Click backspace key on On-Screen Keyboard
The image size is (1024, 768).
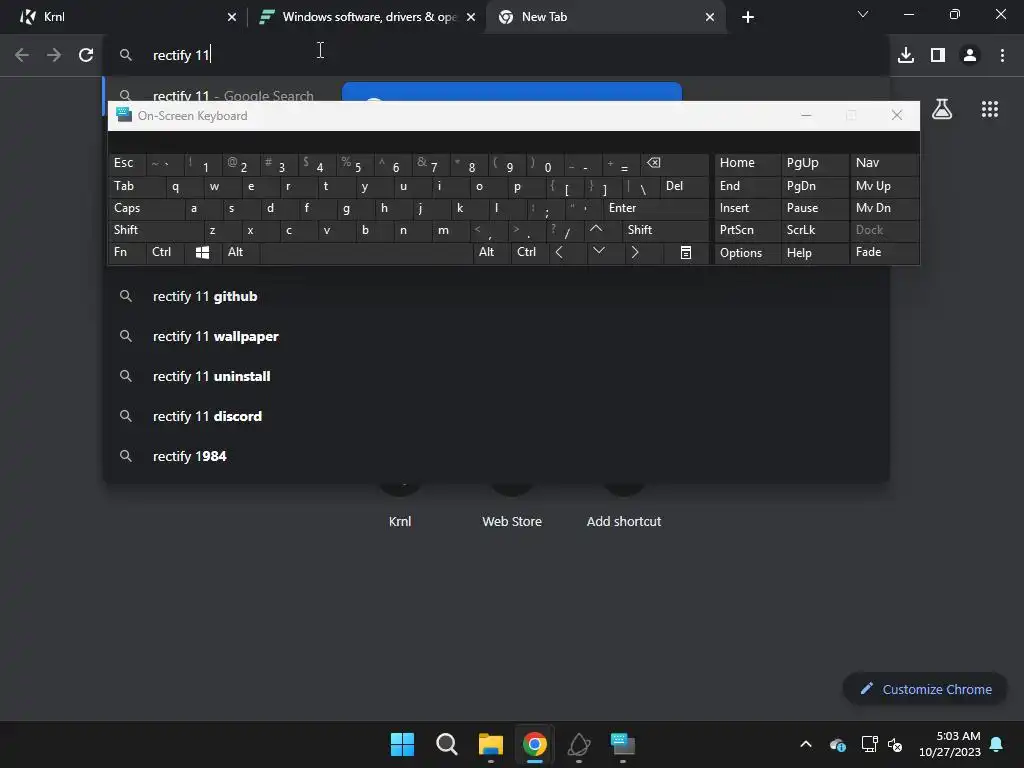pyautogui.click(x=675, y=164)
